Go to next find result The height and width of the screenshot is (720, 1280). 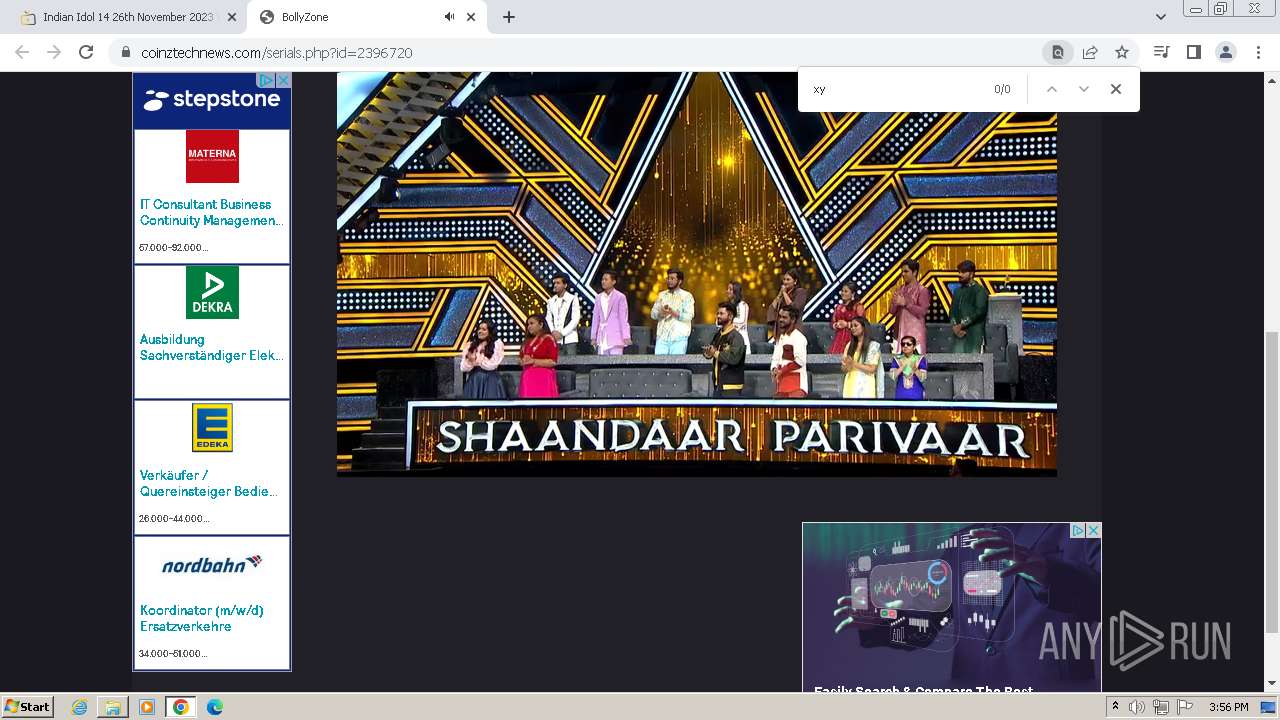click(1084, 89)
